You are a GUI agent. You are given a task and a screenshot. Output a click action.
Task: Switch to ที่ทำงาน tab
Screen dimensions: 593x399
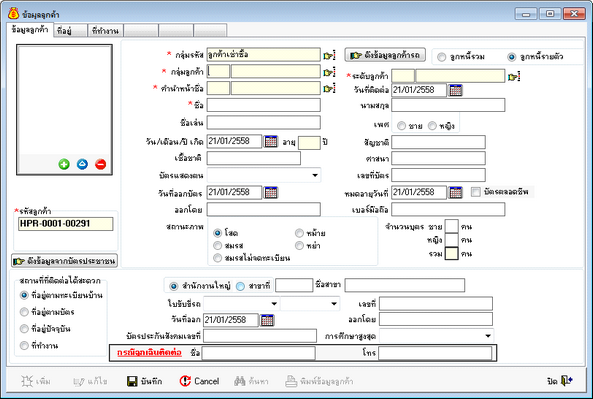pos(105,31)
